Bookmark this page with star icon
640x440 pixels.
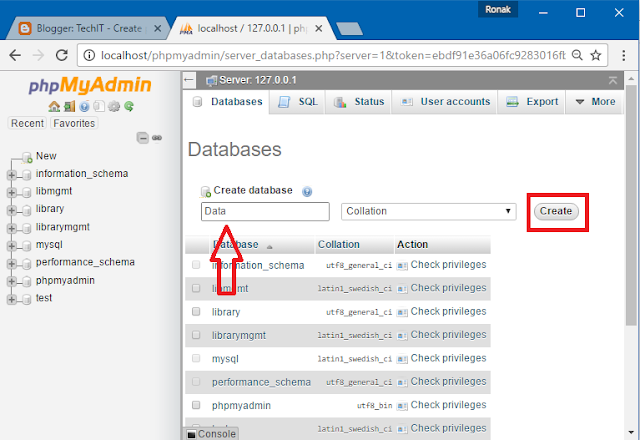tap(596, 55)
